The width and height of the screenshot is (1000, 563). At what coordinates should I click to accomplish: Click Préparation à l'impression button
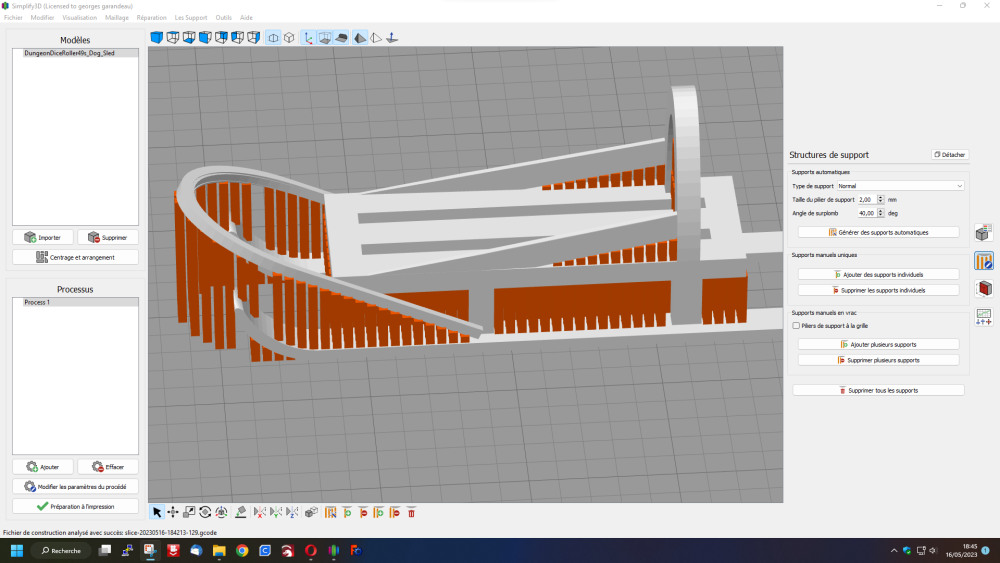point(75,506)
